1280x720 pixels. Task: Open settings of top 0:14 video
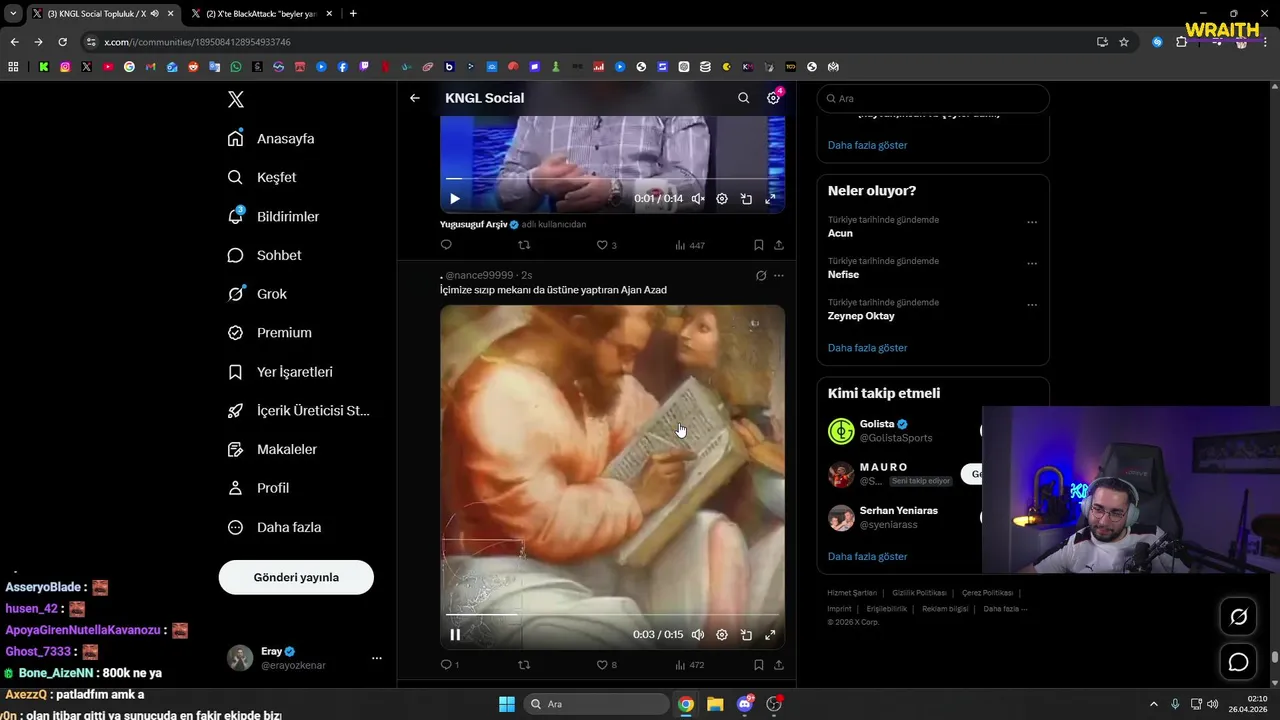722,199
